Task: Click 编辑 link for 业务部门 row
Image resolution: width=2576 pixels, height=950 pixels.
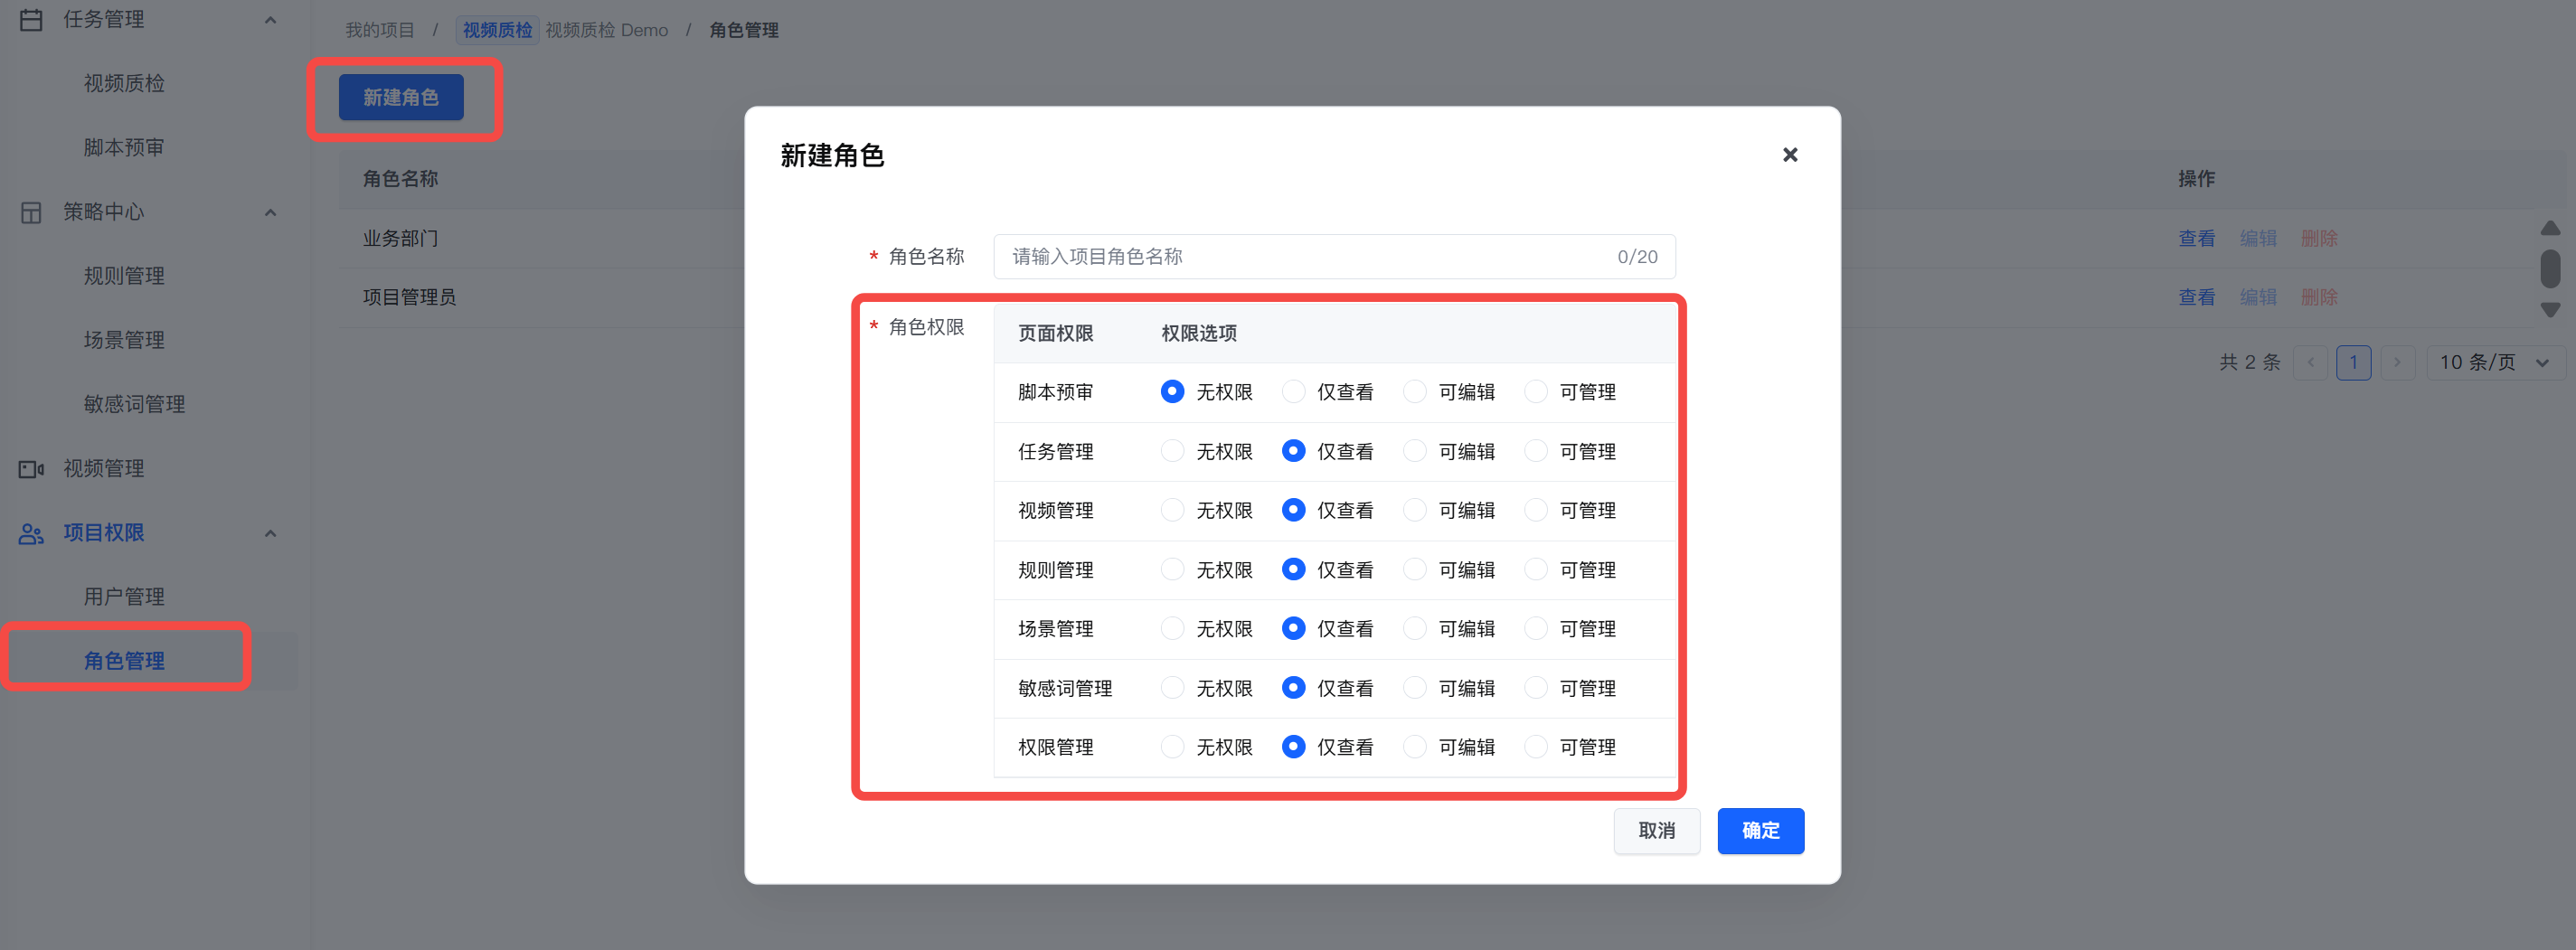Action: click(2257, 238)
